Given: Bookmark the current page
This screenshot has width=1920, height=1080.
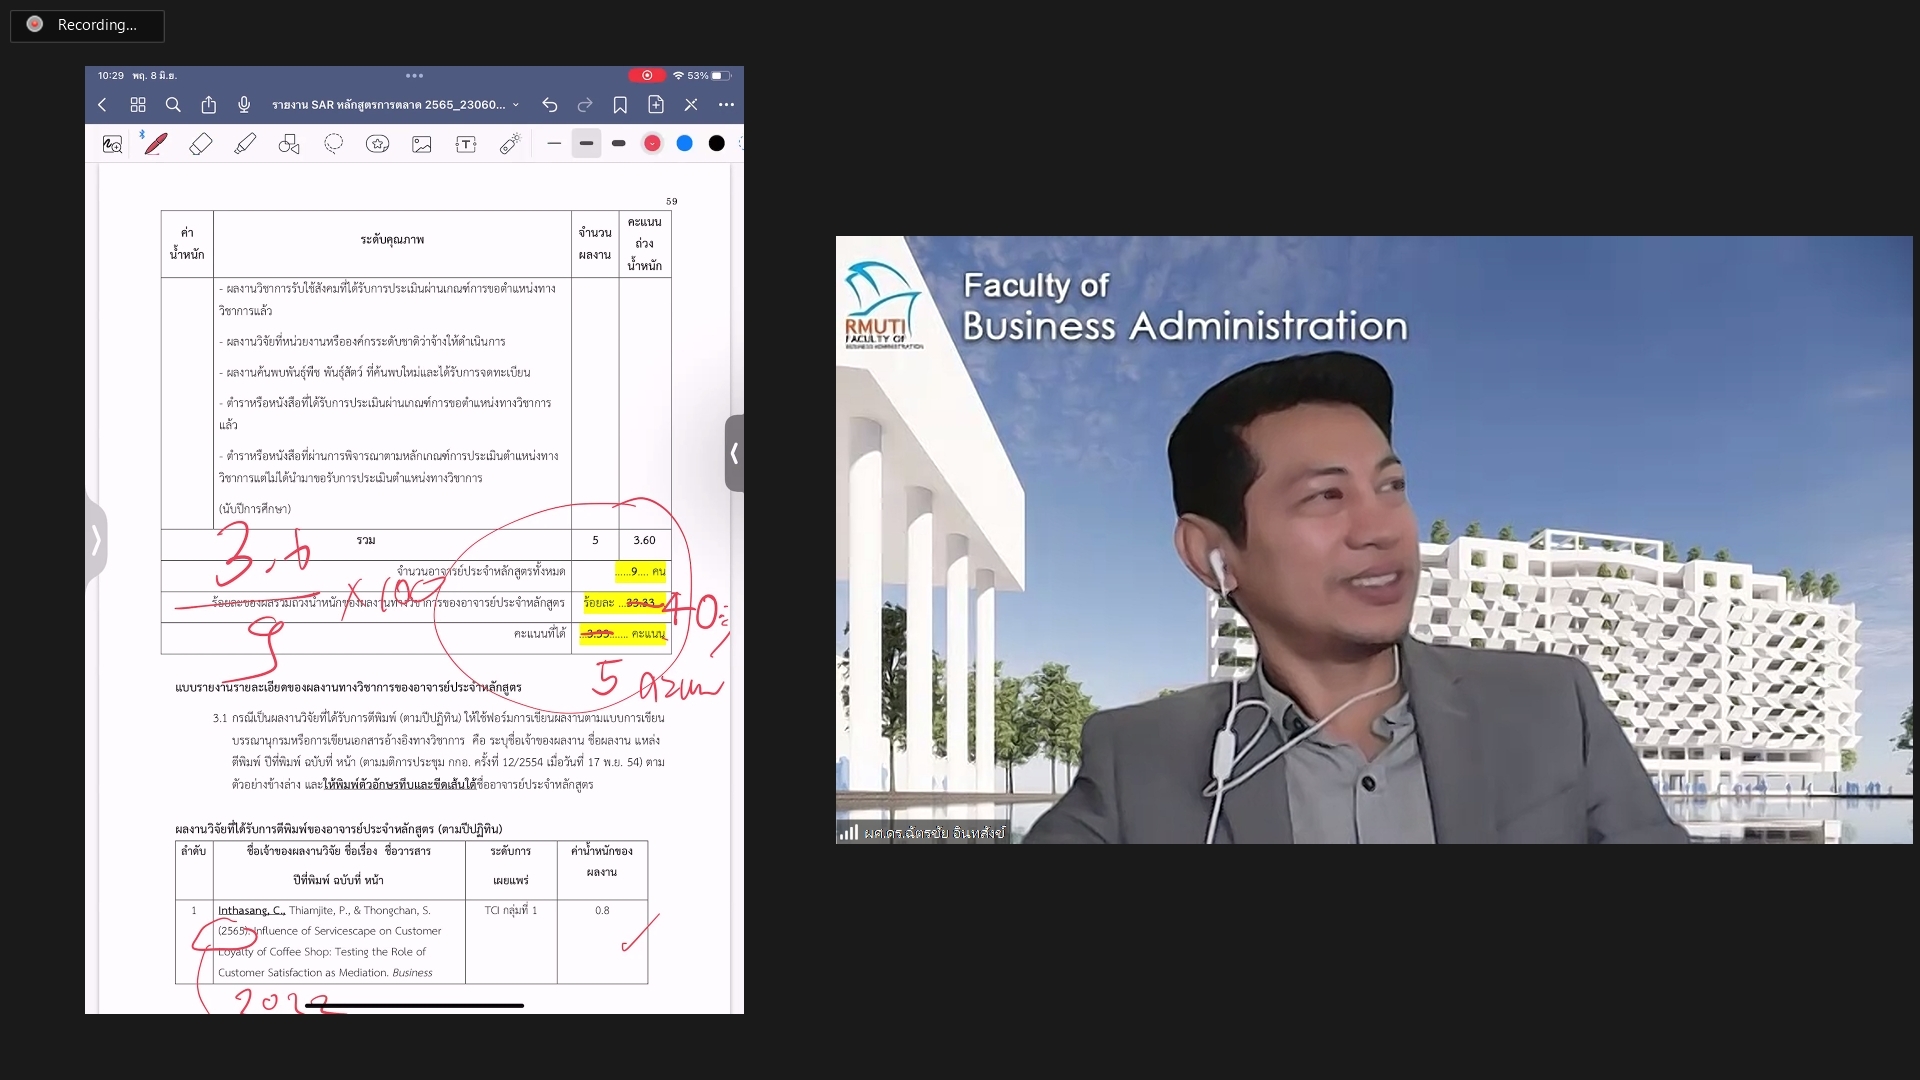Looking at the screenshot, I should 620,104.
